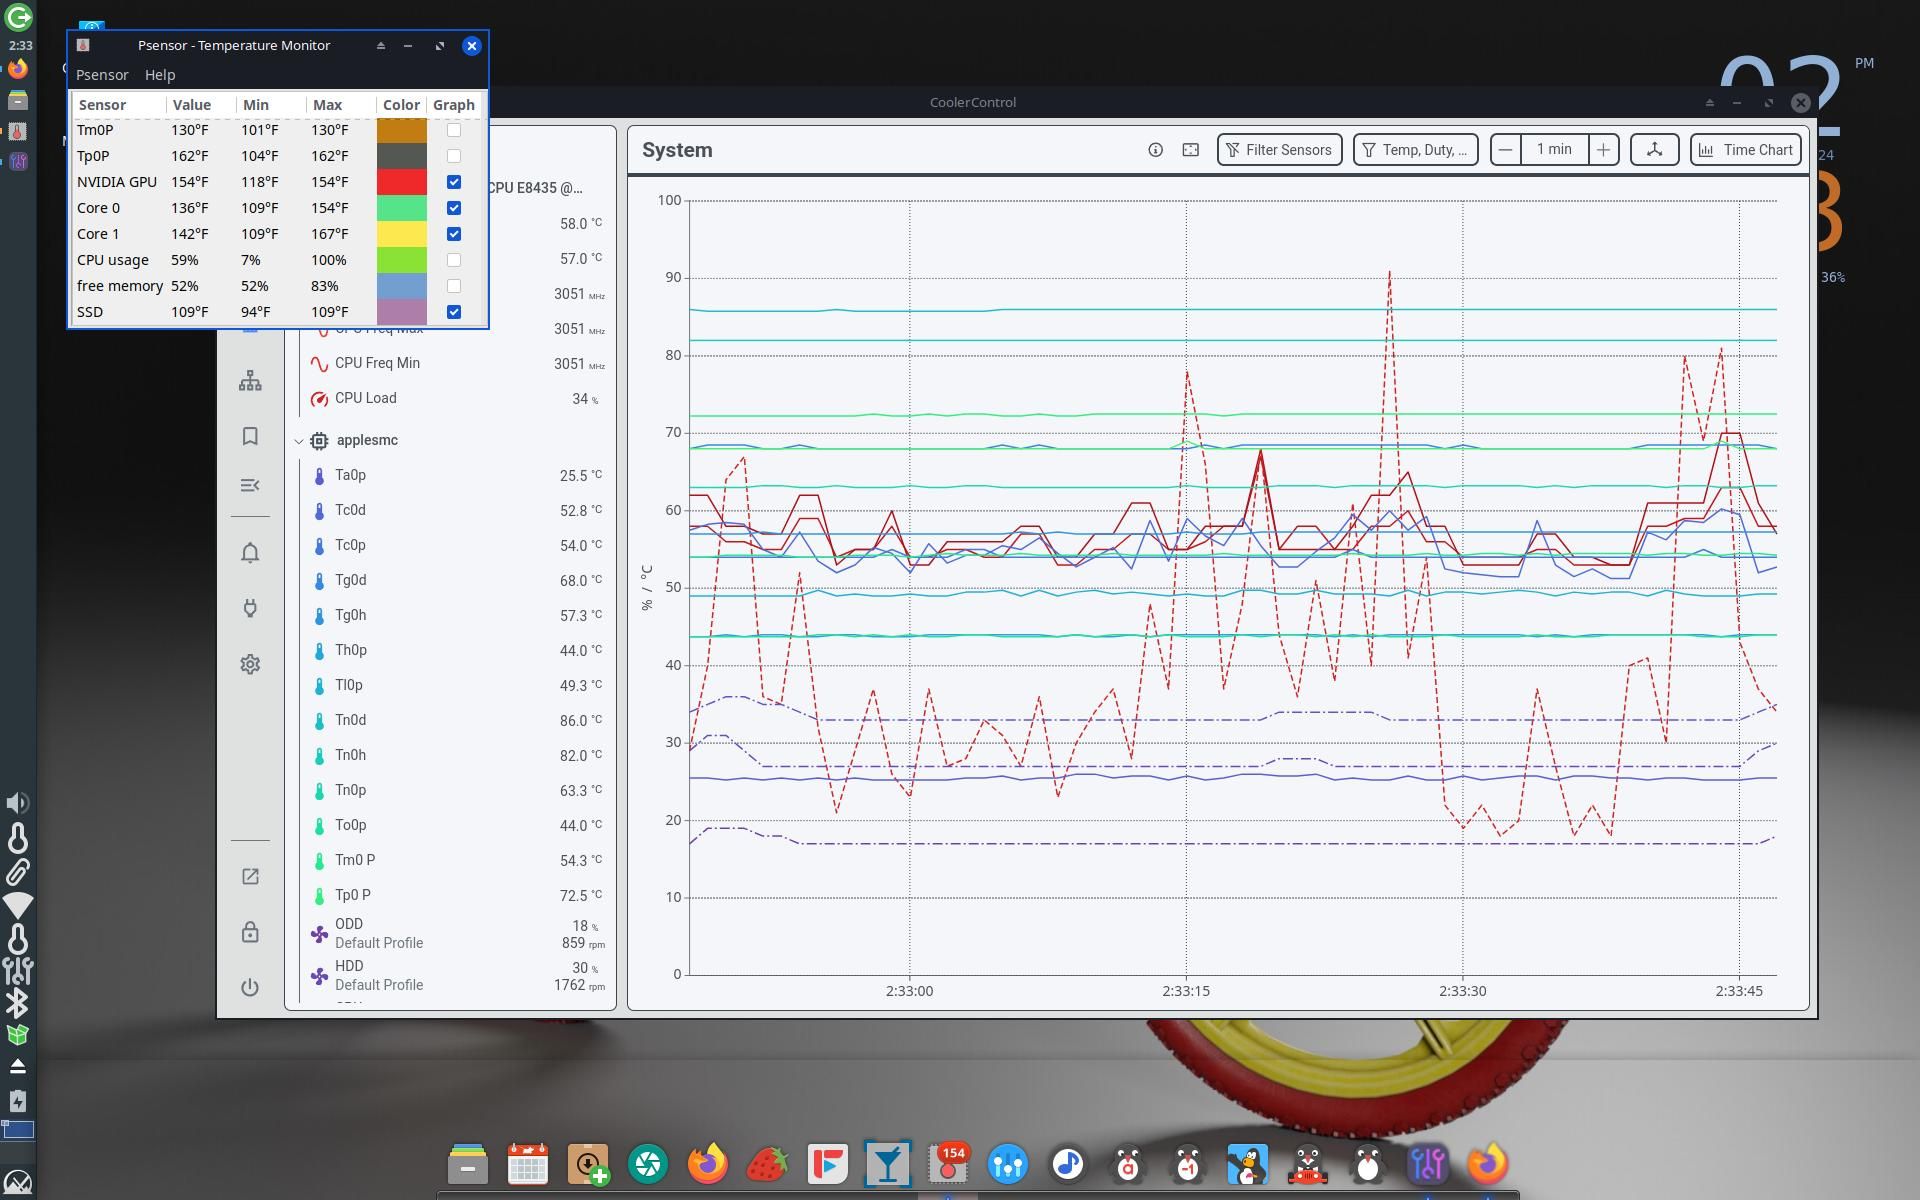Enable CPU usage graph checkbox
The height and width of the screenshot is (1200, 1920).
coord(454,260)
